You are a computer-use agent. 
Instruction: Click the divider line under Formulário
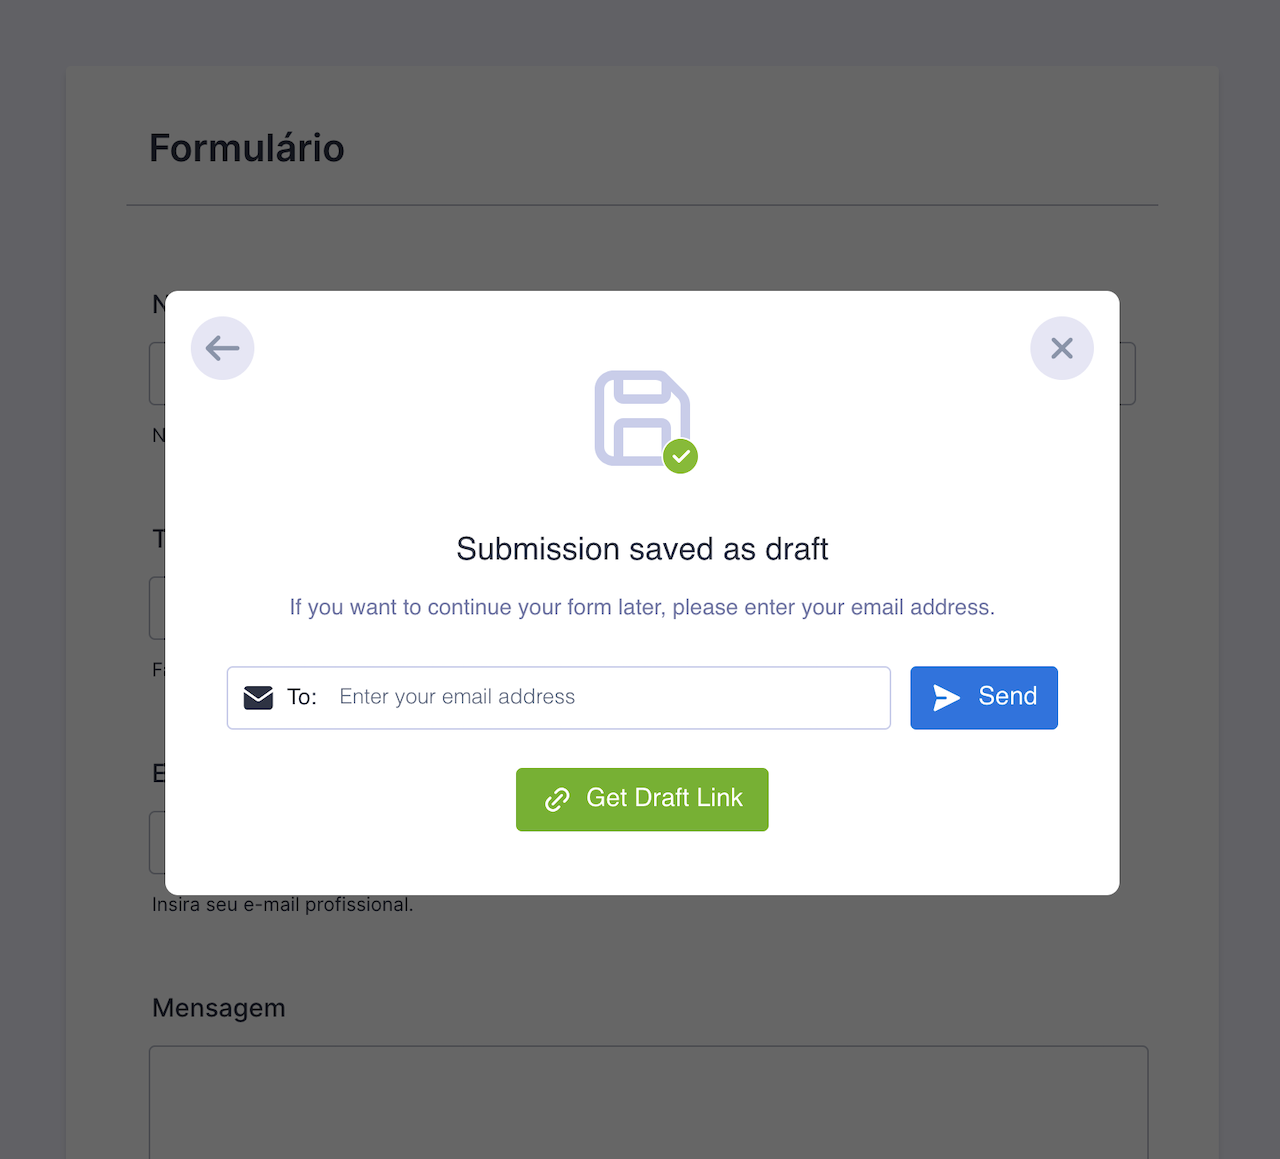[642, 205]
